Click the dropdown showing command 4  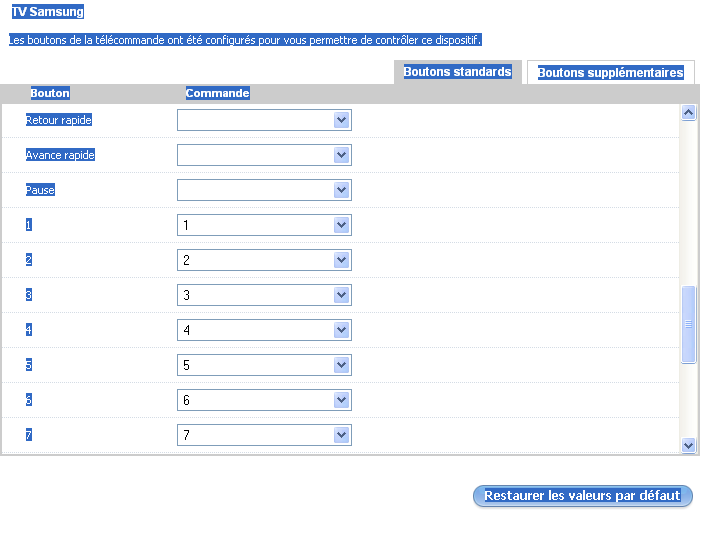(264, 330)
